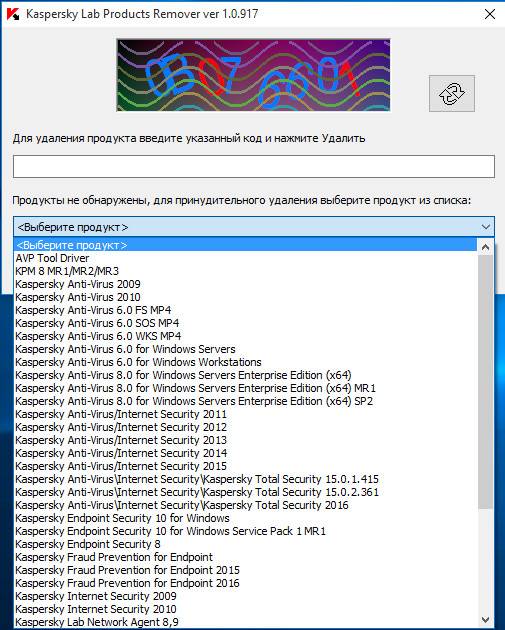Select Anti-Virus 6.0 for Windows Workstations

click(x=245, y=362)
